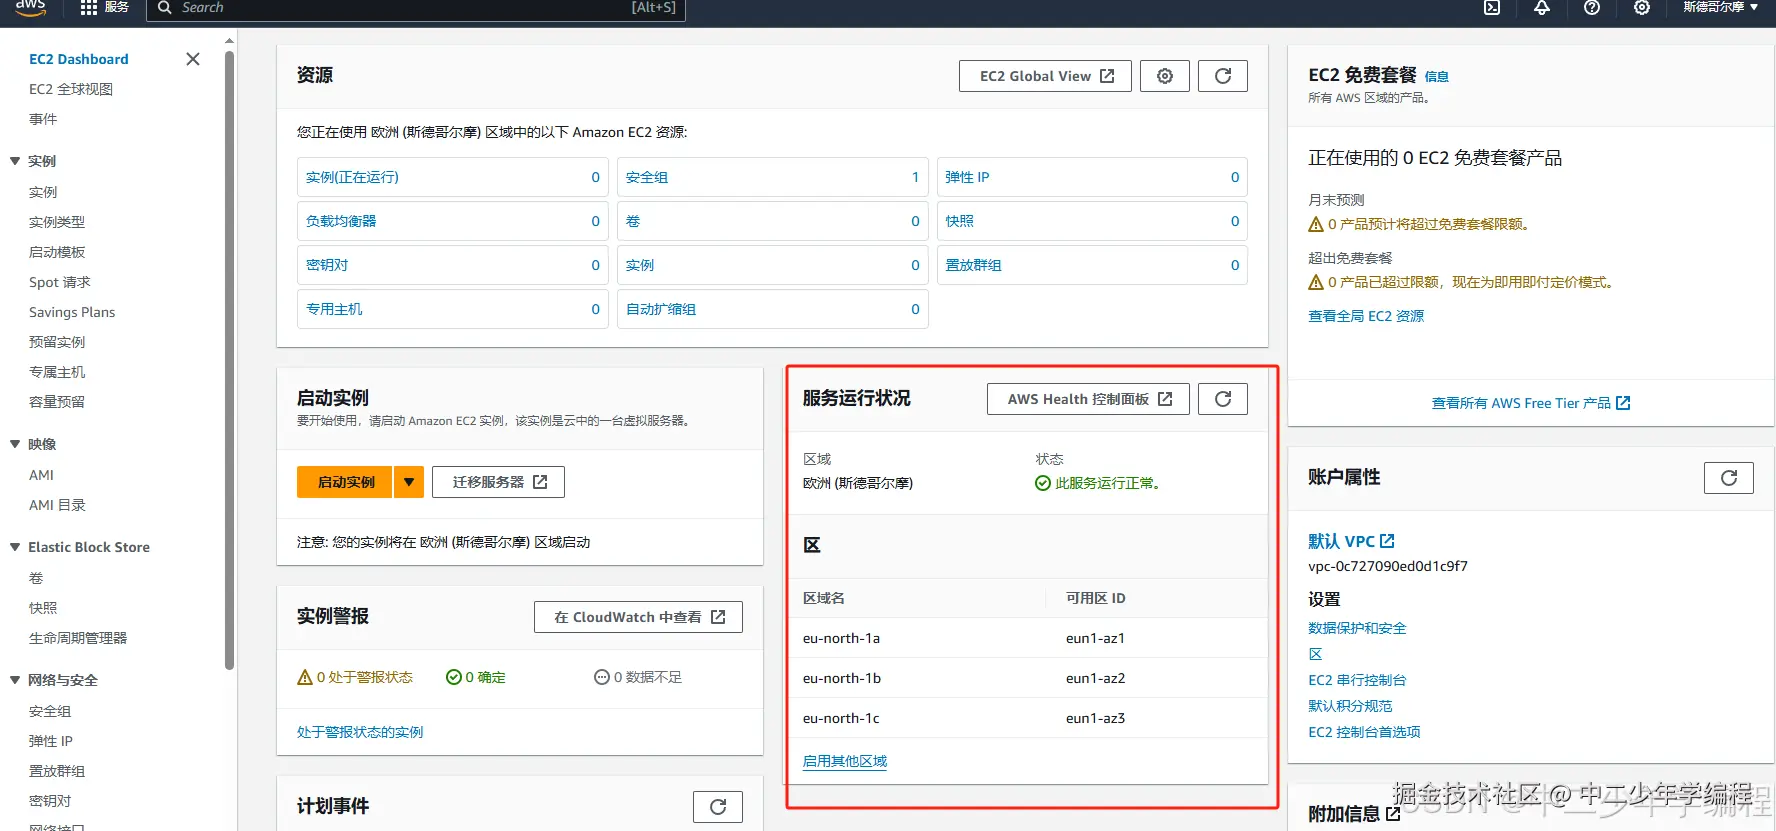Image resolution: width=1776 pixels, height=831 pixels.
Task: Open EC2 控制台首选项 link
Action: tap(1364, 732)
